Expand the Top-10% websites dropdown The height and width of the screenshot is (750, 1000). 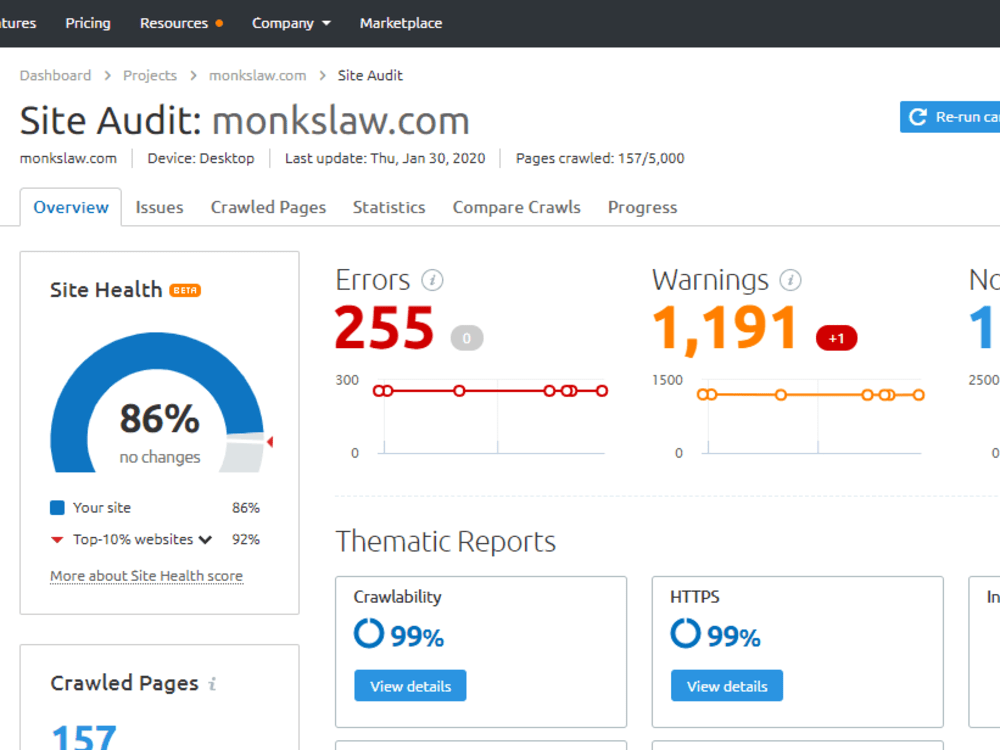click(205, 540)
